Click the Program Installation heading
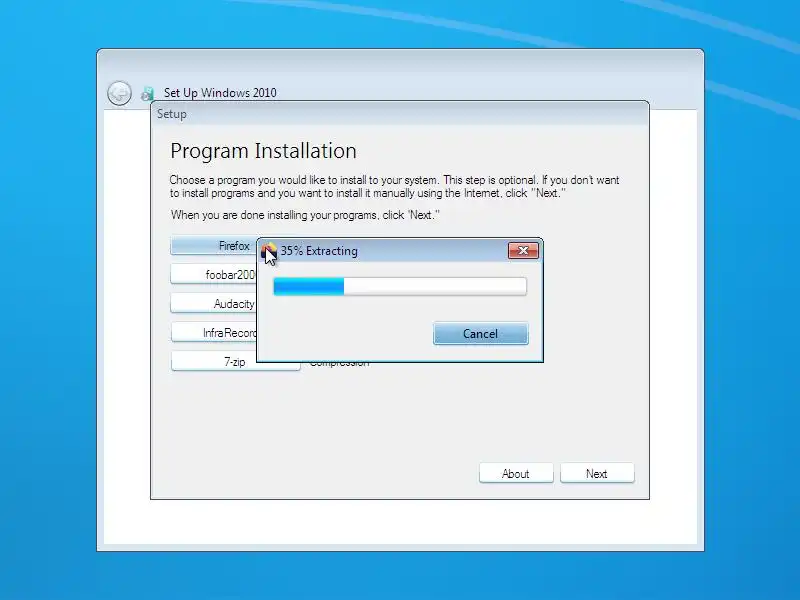The height and width of the screenshot is (600, 800). [x=263, y=151]
